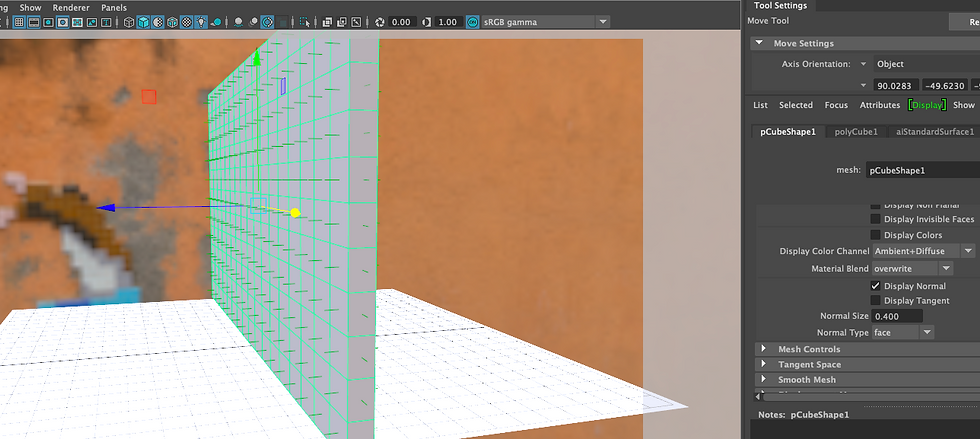The image size is (980, 439).
Task: Check Display Colors checkbox
Action: [876, 235]
